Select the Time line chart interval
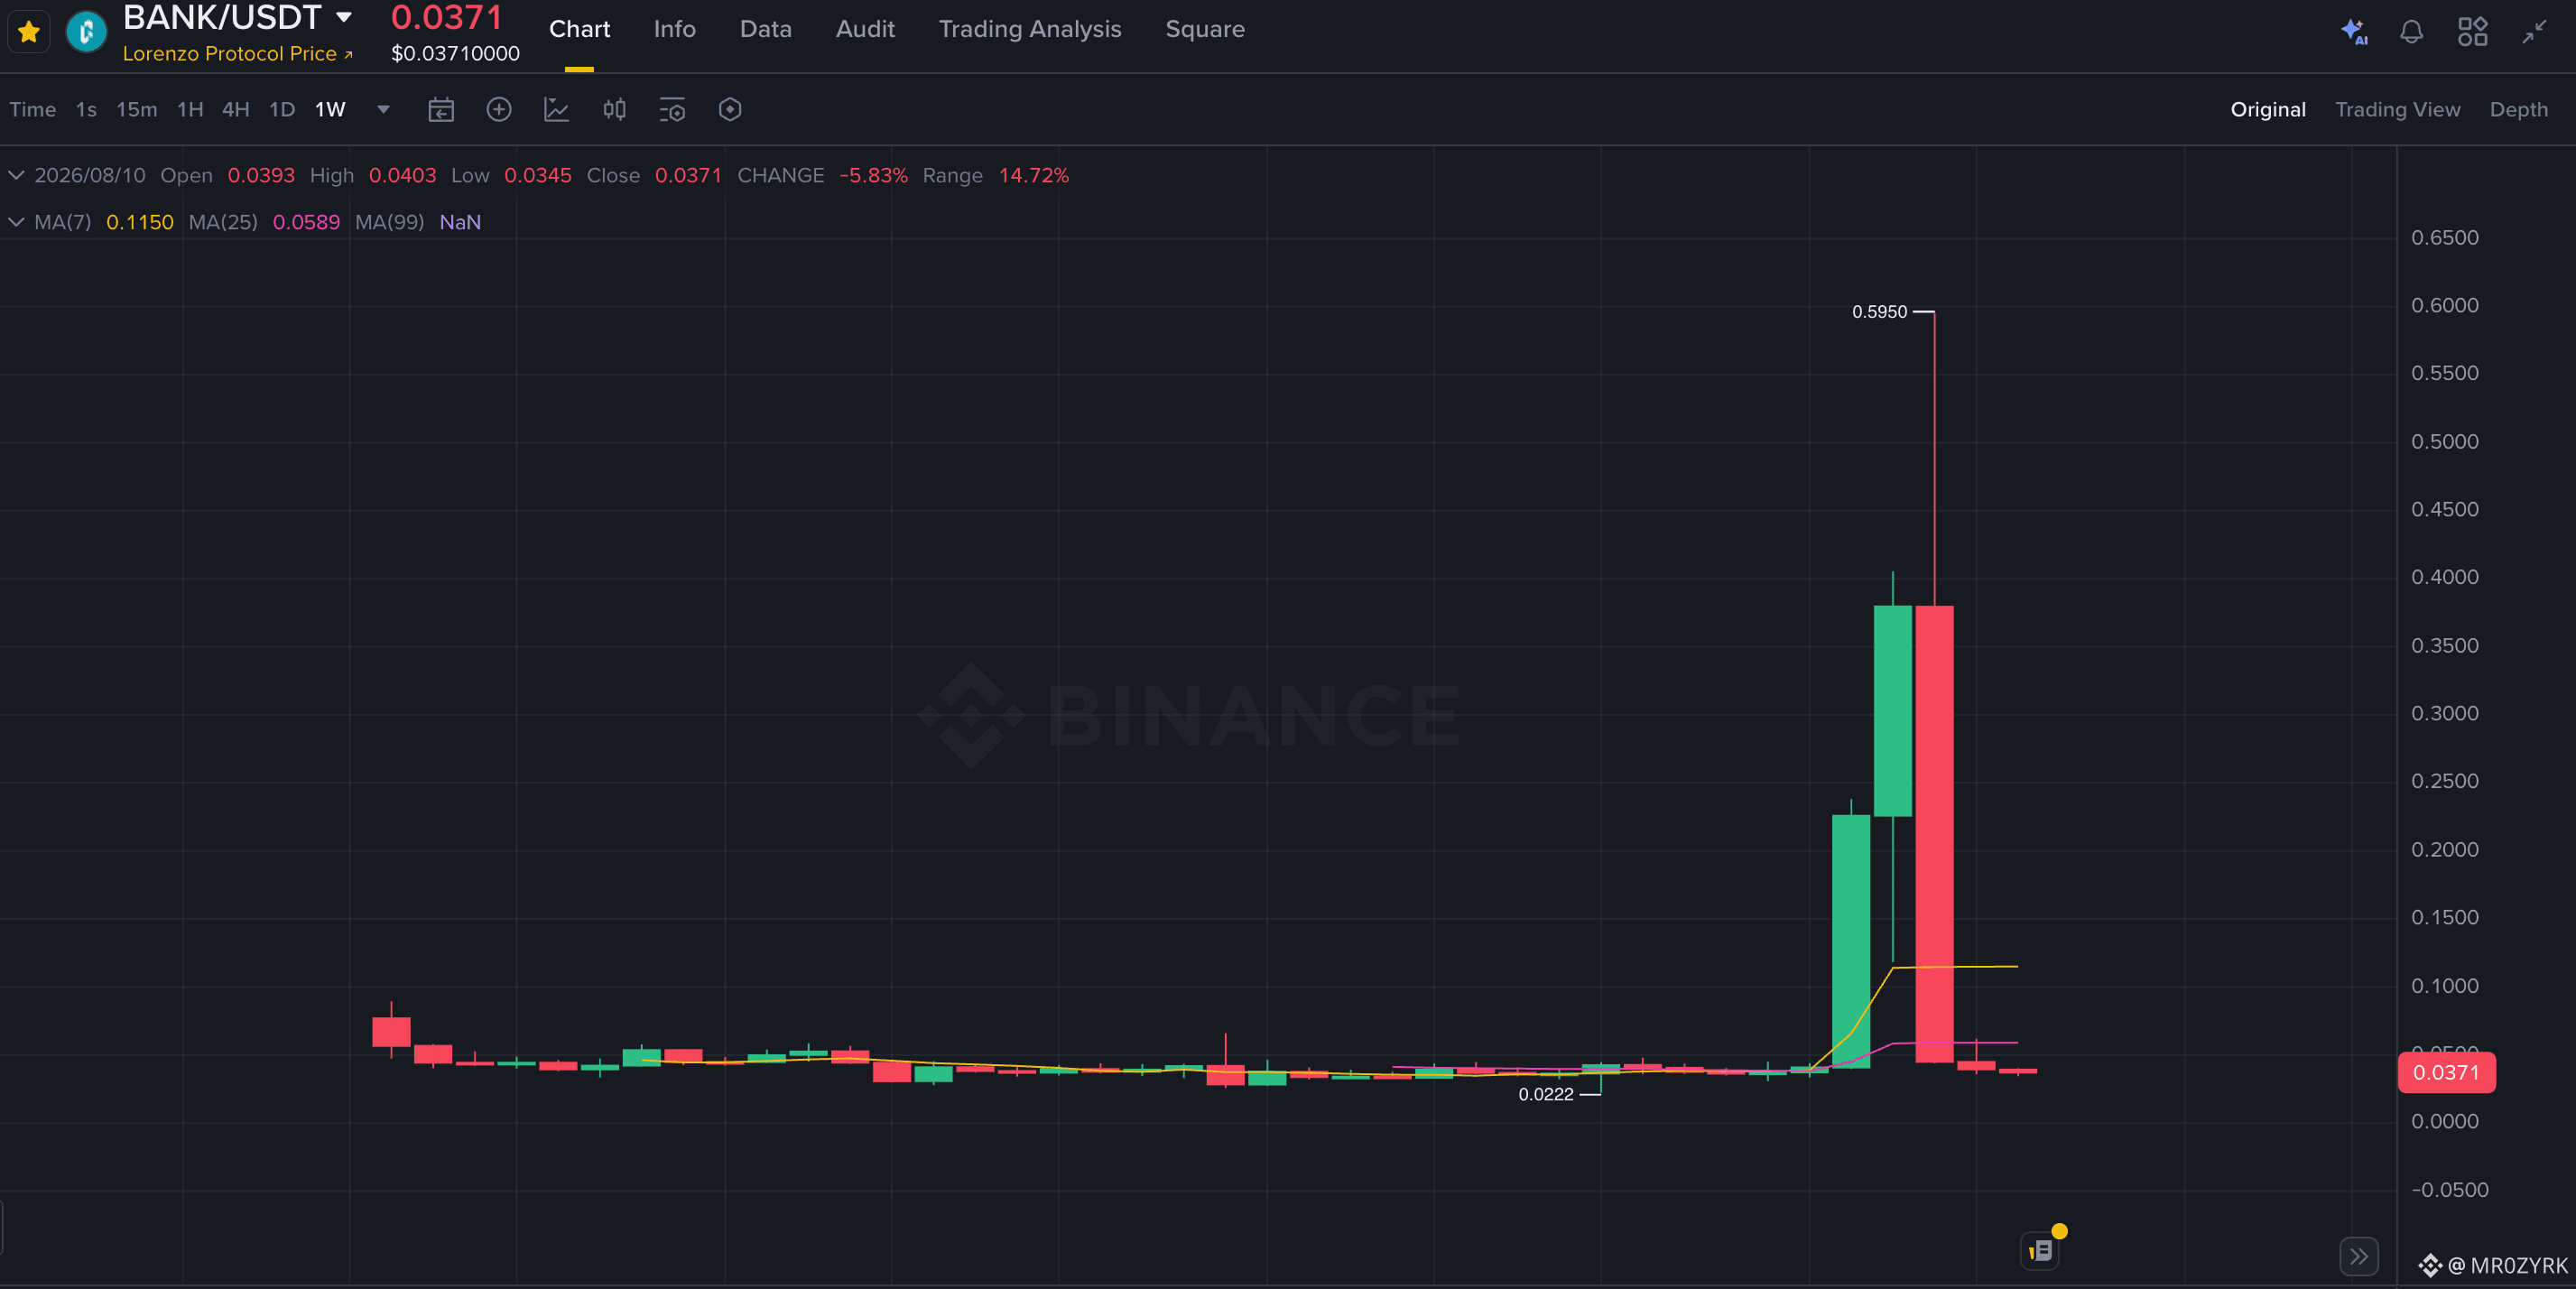The height and width of the screenshot is (1289, 2576). coord(32,110)
